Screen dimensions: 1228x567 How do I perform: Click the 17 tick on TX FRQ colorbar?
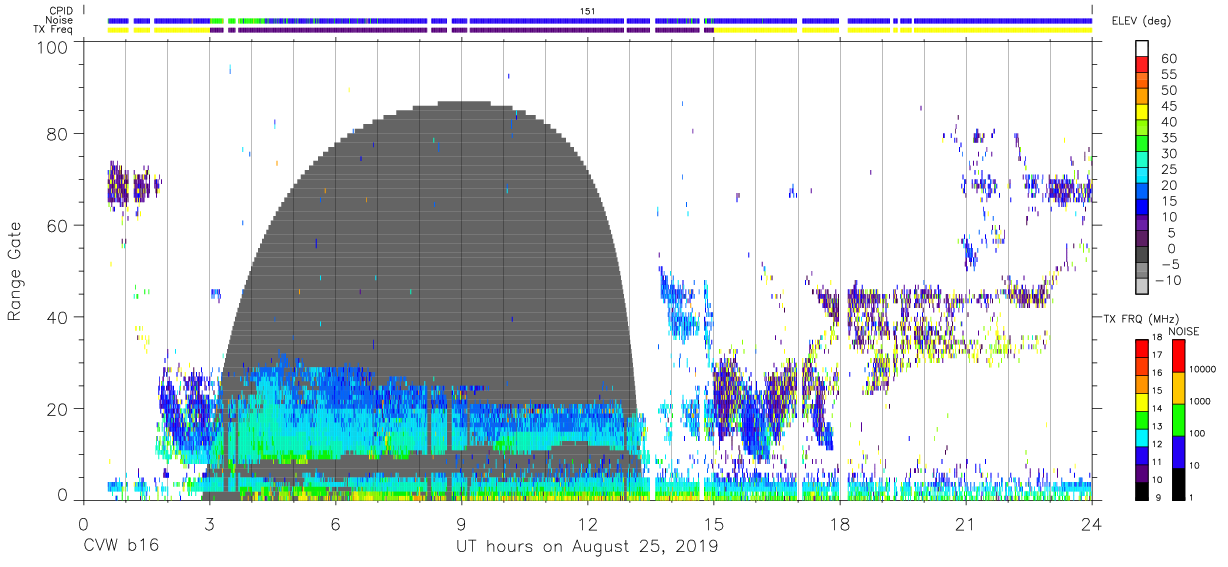pyautogui.click(x=1159, y=355)
